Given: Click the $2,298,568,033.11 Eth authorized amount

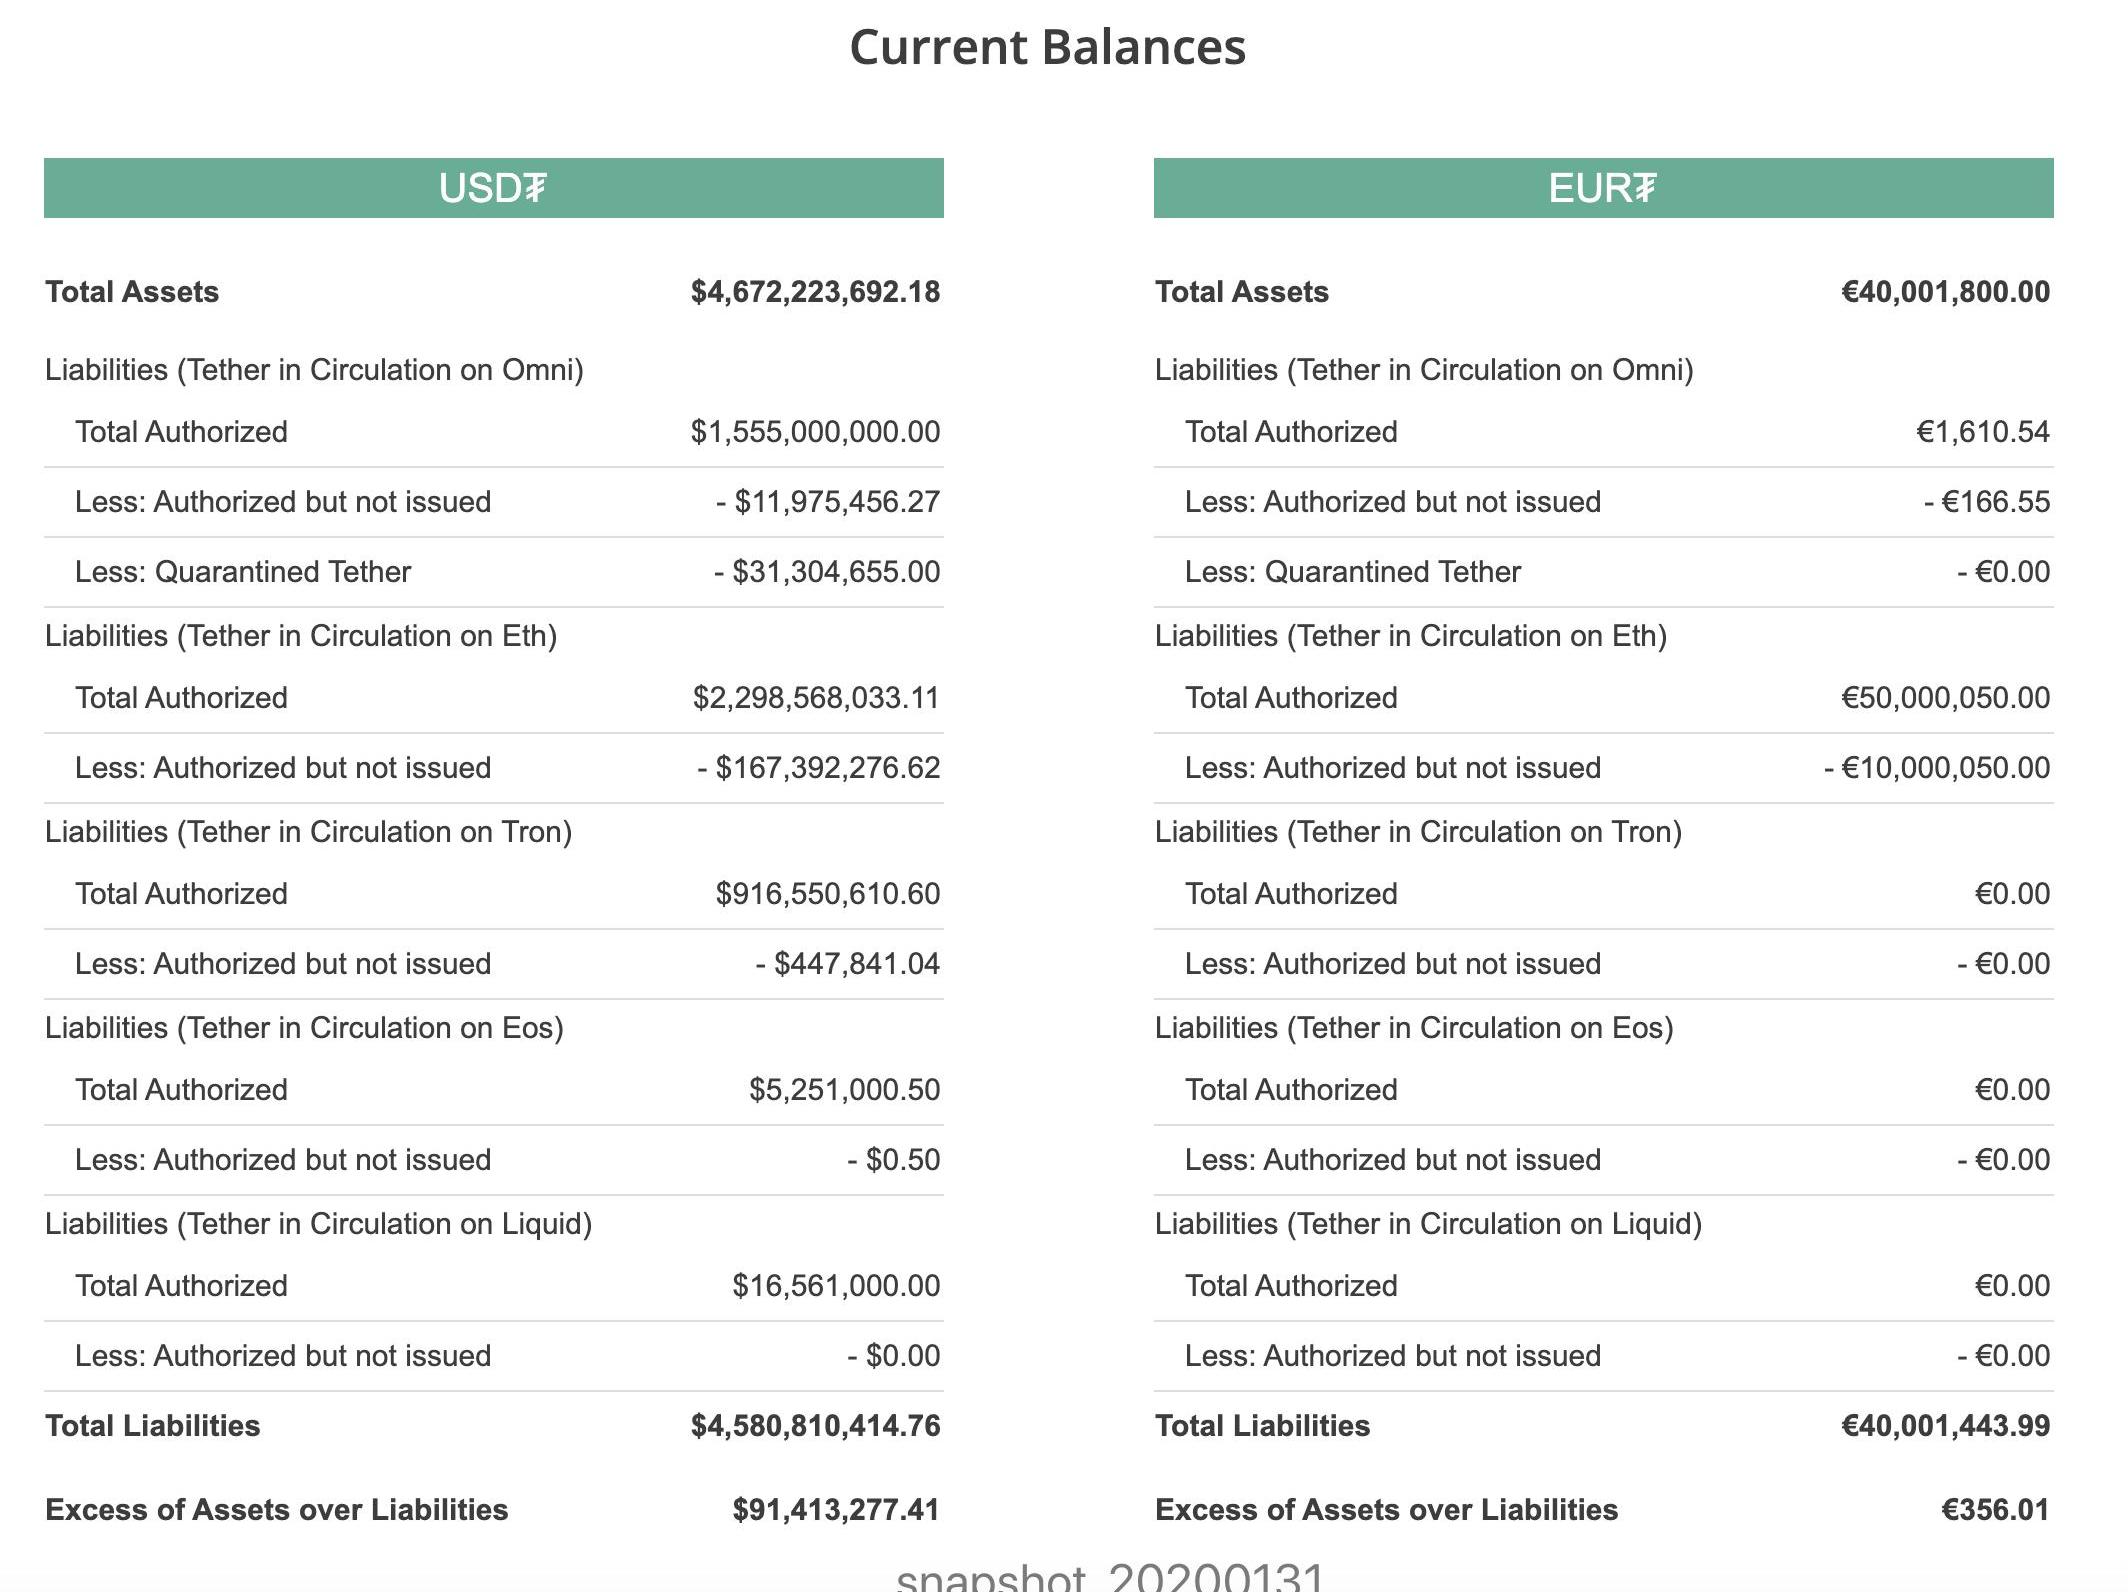Looking at the screenshot, I should (816, 698).
